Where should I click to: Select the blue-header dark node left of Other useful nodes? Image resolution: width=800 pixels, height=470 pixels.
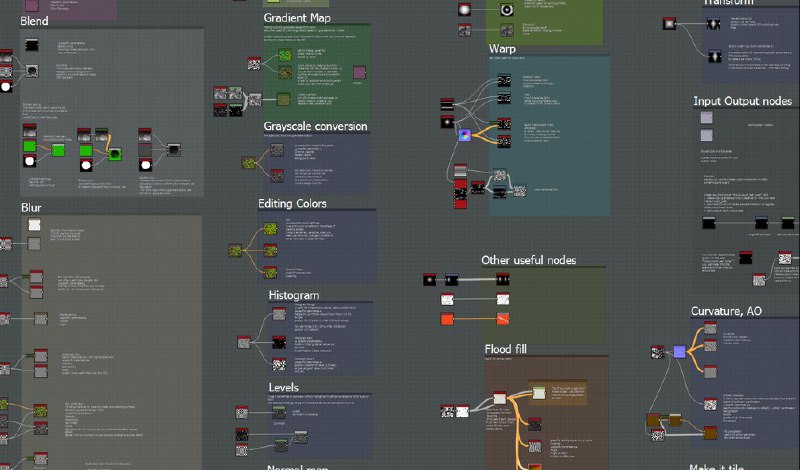coord(451,279)
